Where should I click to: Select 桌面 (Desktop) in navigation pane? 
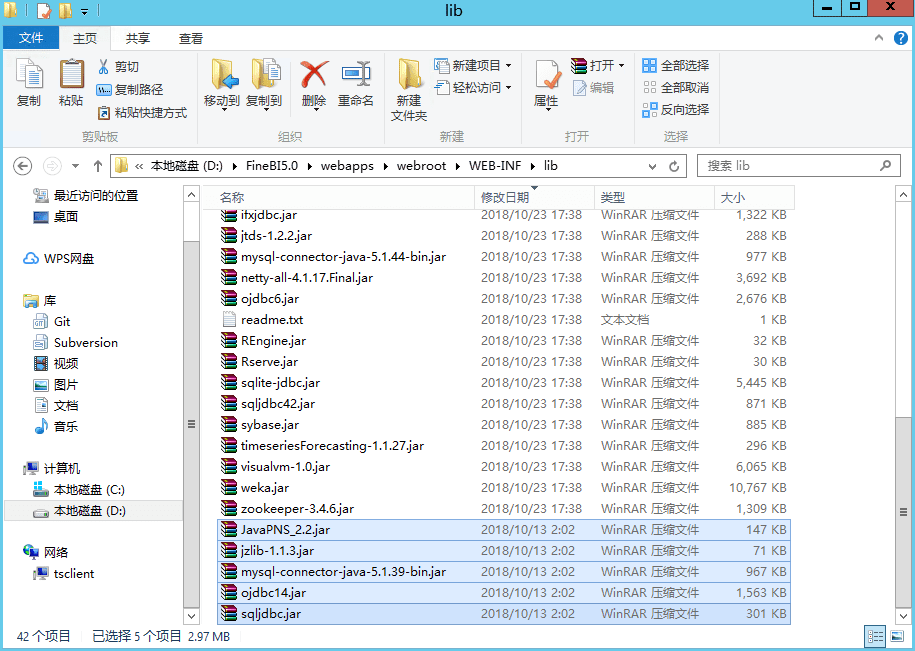(65, 216)
